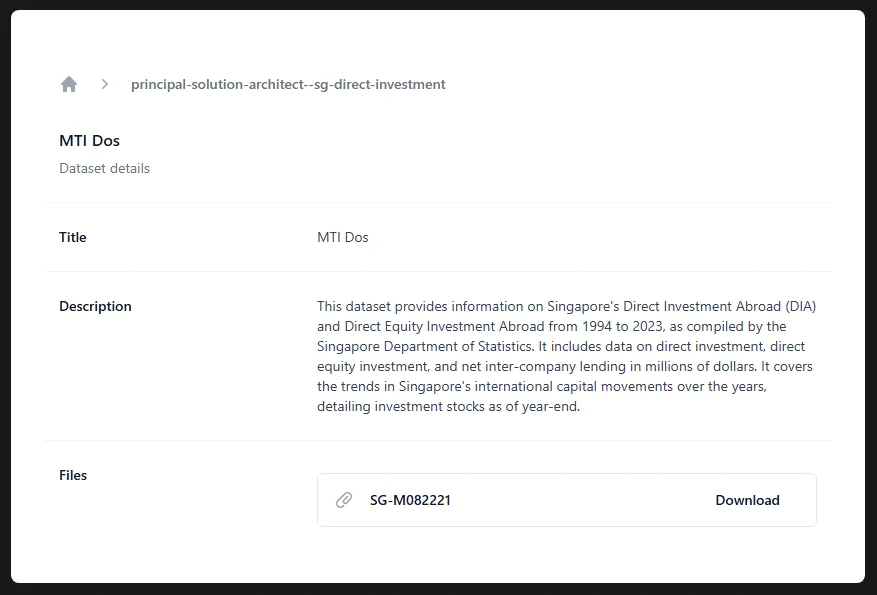Click the paperclip attachment icon
877x595 pixels.
[x=344, y=500]
